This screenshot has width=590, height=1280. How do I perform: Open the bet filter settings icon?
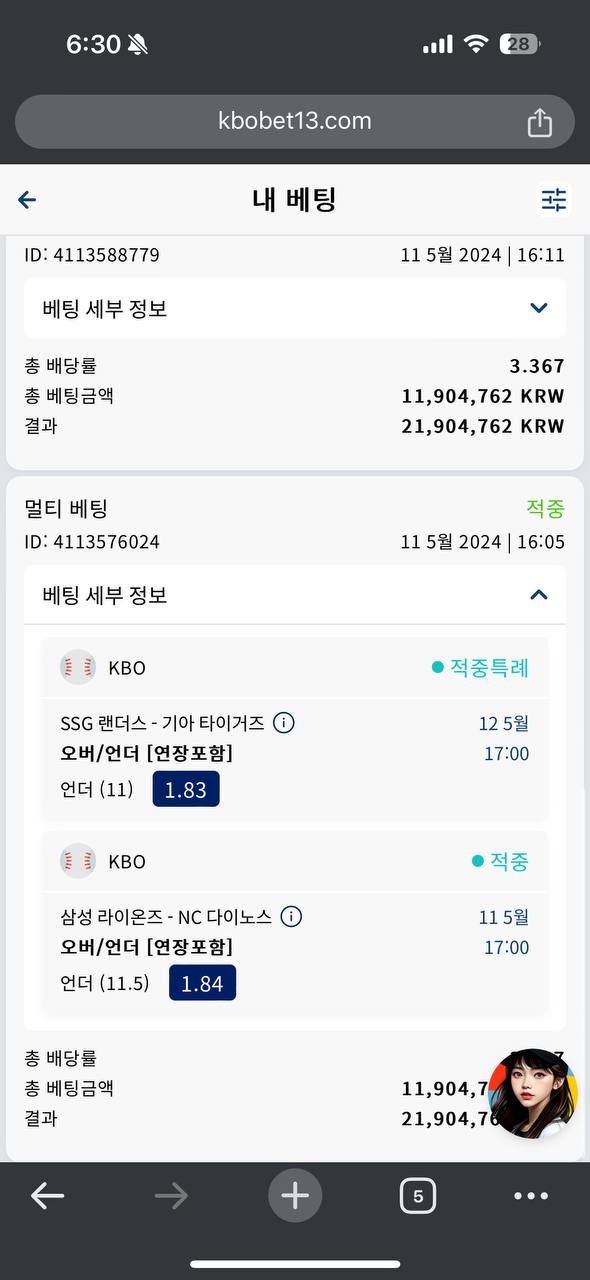[553, 200]
